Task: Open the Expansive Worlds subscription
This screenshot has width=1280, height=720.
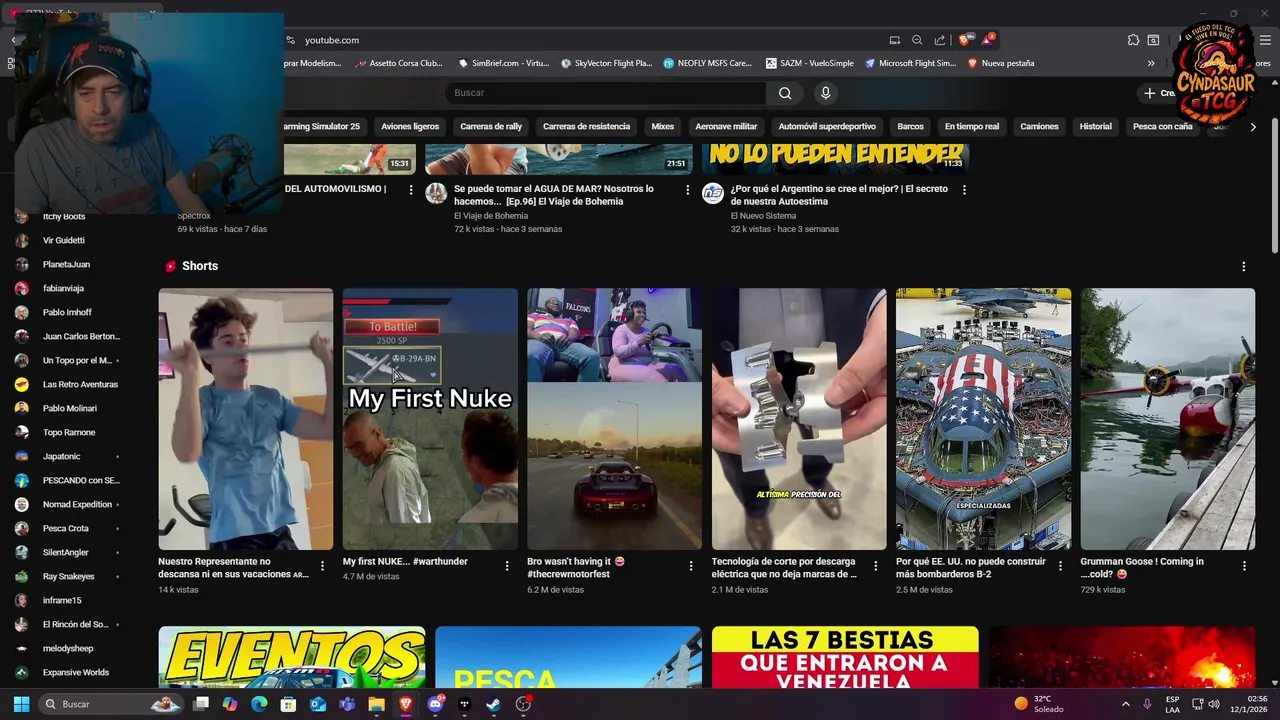Action: pyautogui.click(x=75, y=672)
